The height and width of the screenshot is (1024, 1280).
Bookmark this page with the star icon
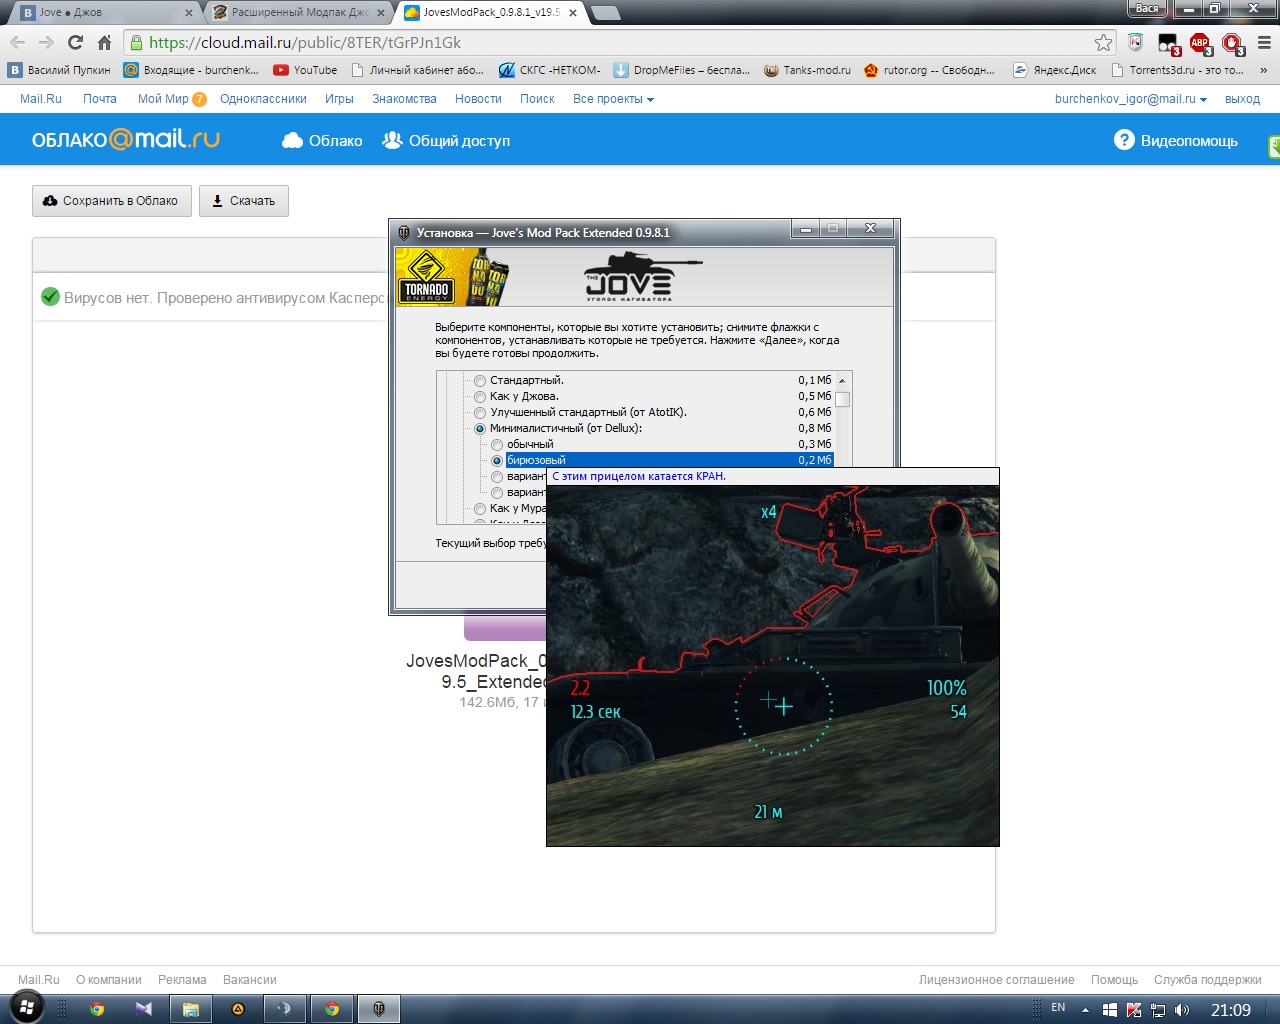[x=1103, y=42]
